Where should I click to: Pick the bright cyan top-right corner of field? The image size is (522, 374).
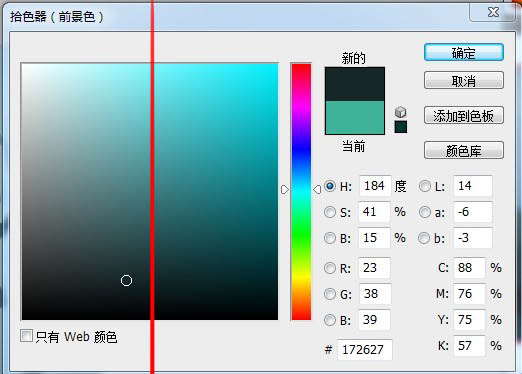[275, 66]
